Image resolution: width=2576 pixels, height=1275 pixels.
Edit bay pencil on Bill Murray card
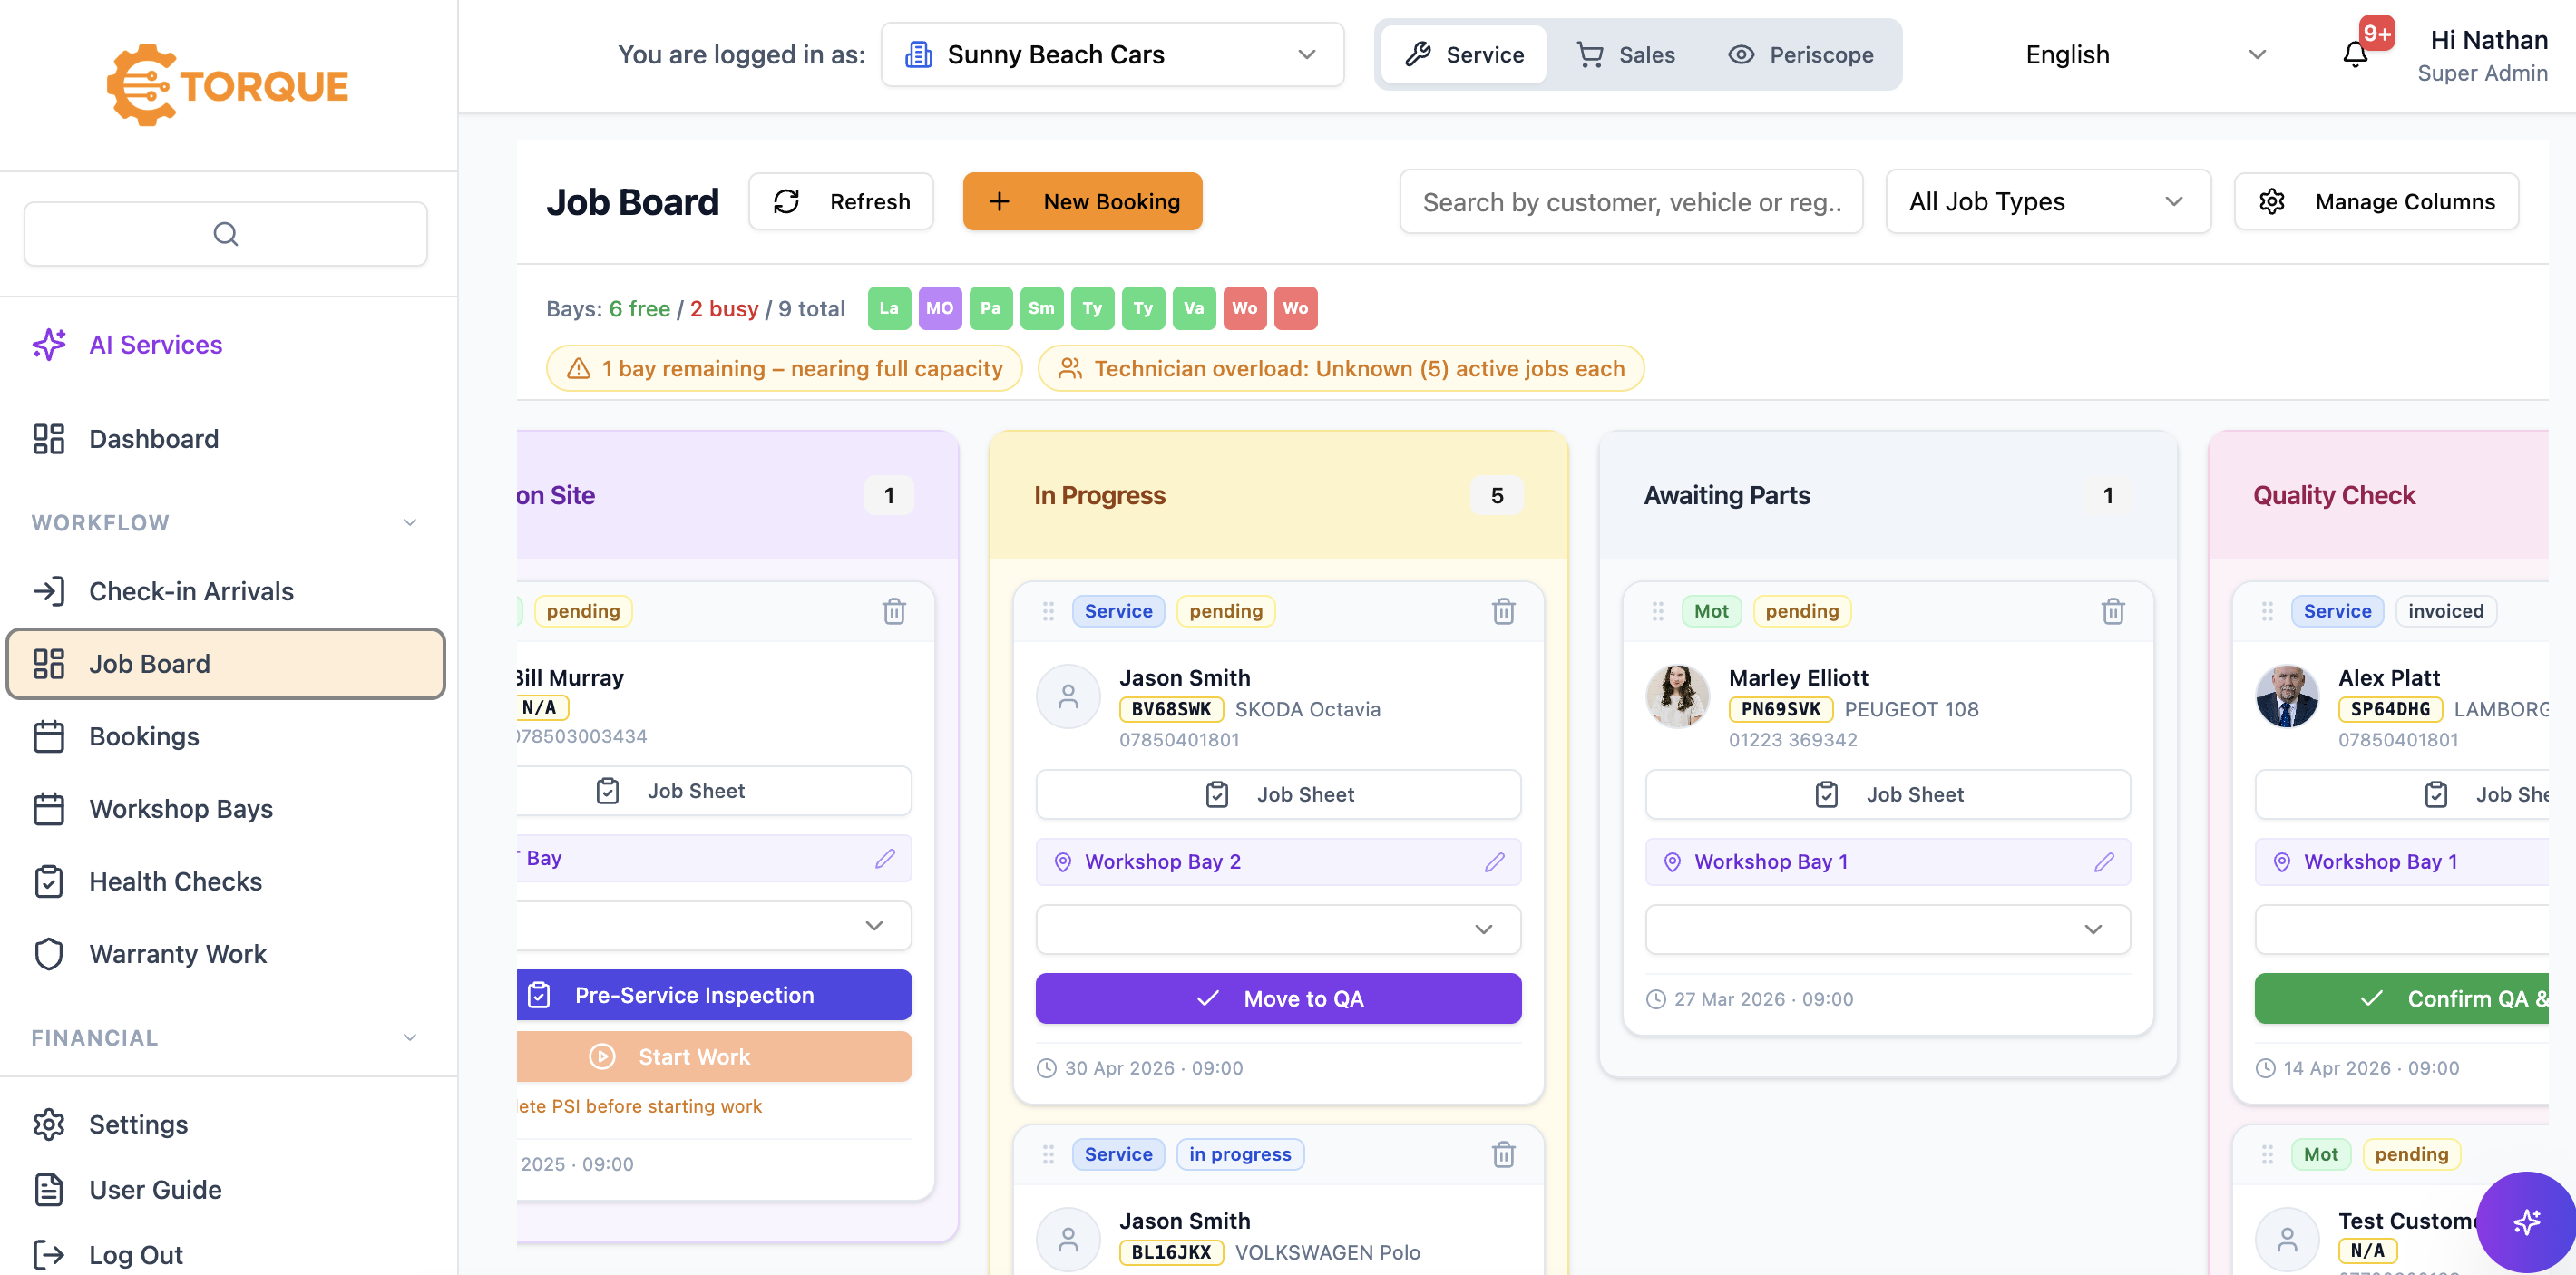[885, 858]
